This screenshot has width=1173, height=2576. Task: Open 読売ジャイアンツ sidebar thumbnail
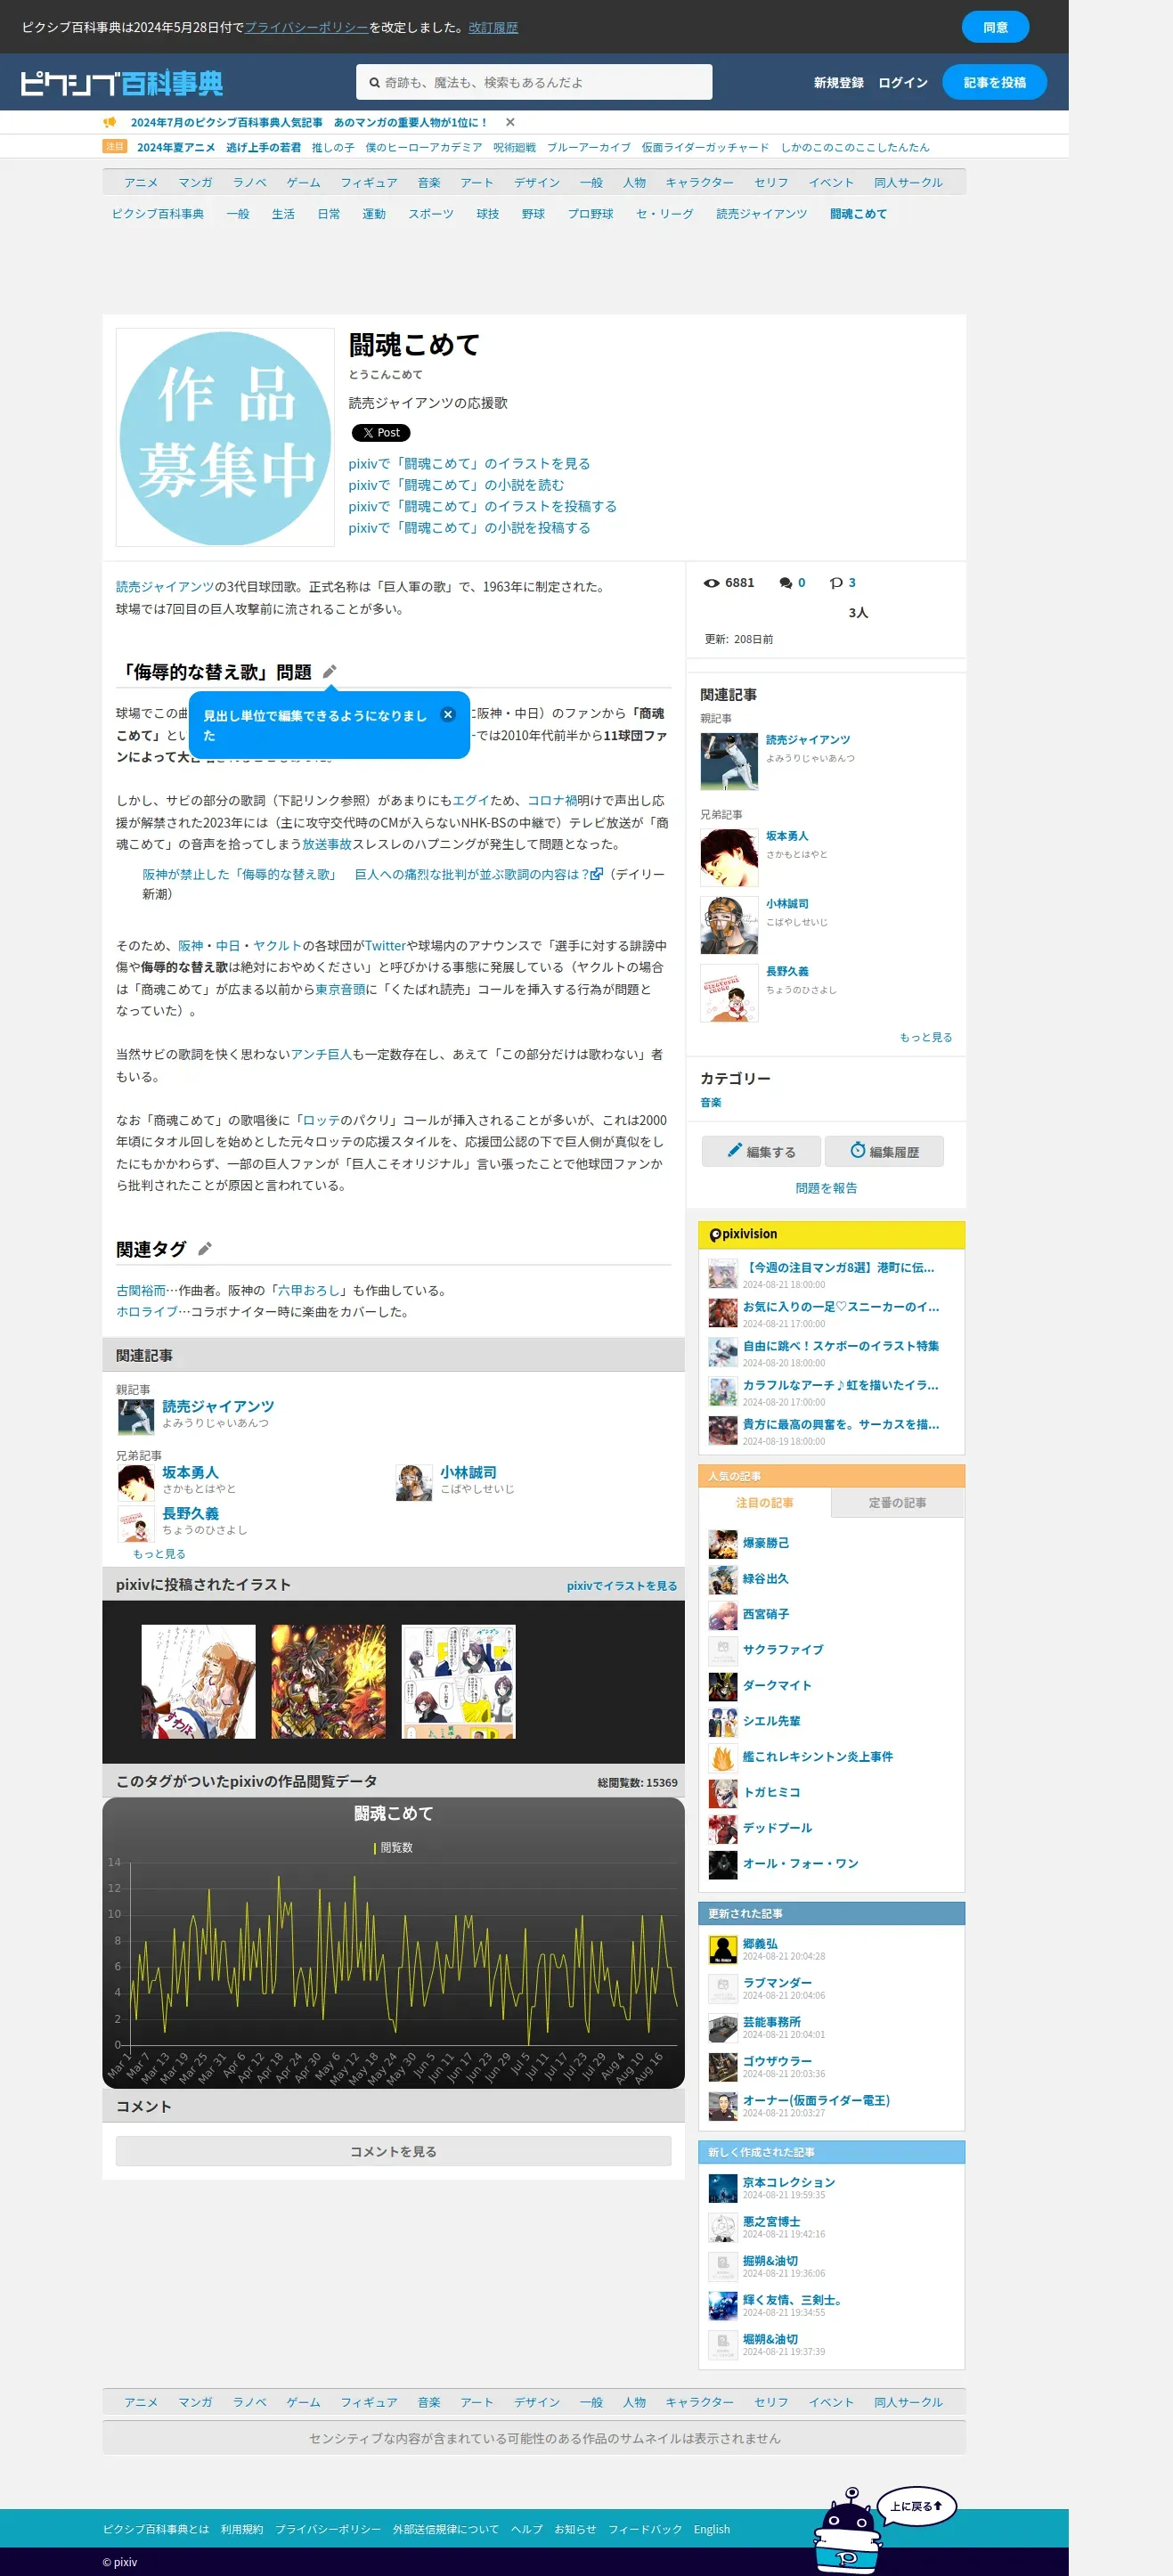point(729,762)
